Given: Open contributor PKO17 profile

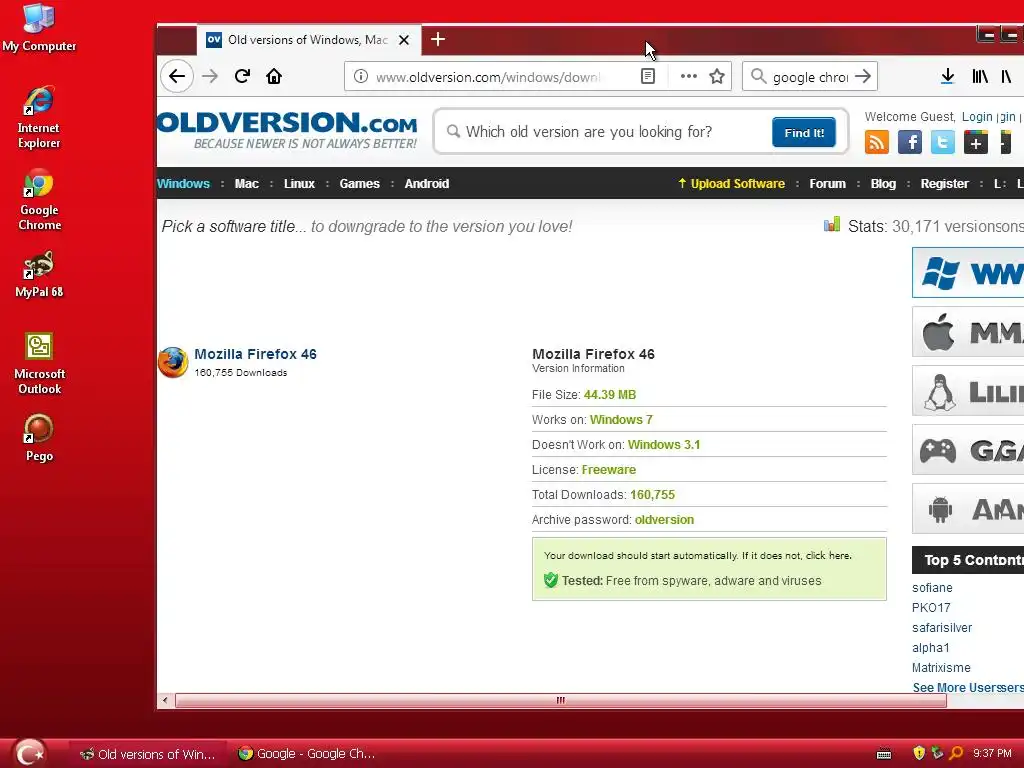Looking at the screenshot, I should point(931,607).
